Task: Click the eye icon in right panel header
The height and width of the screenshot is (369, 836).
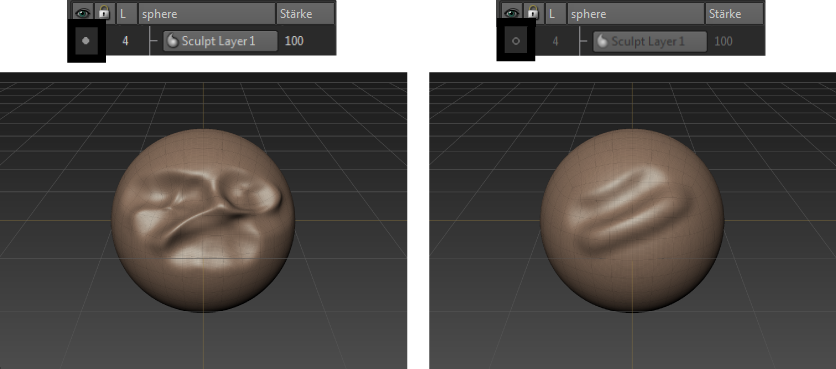Action: pos(512,12)
